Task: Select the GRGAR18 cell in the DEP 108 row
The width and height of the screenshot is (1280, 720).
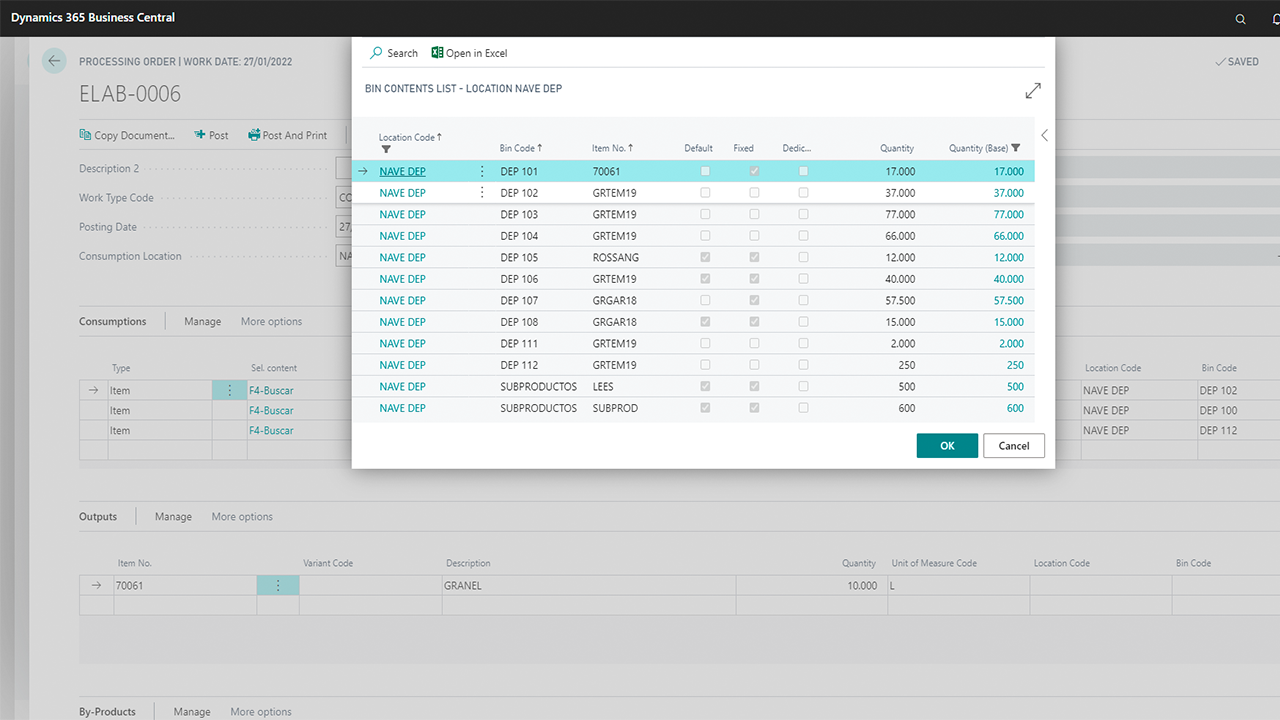Action: coord(614,322)
